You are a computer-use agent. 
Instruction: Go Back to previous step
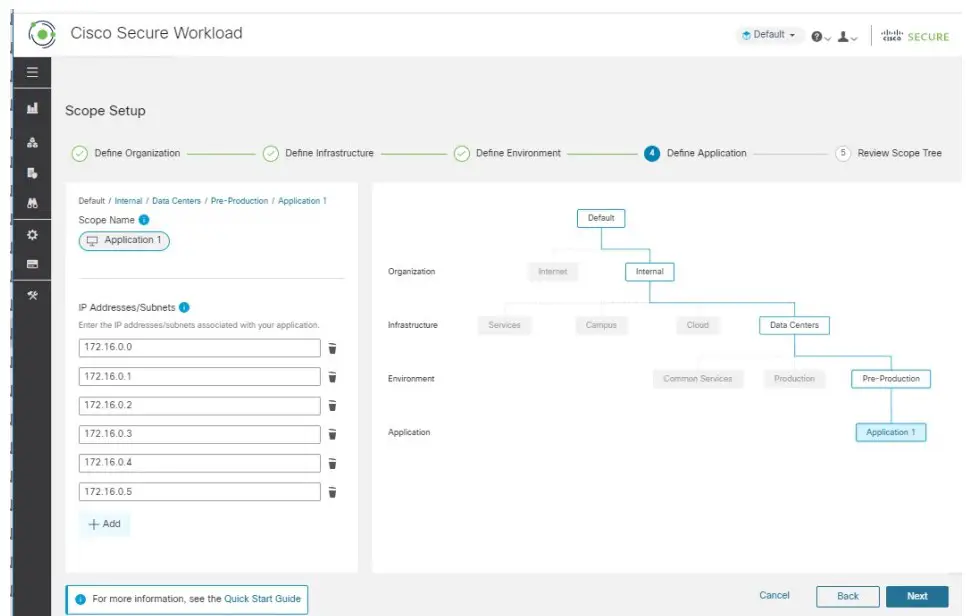click(x=848, y=596)
